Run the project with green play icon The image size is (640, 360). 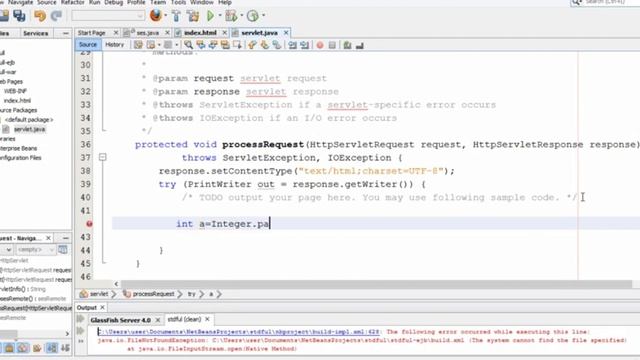pyautogui.click(x=211, y=16)
